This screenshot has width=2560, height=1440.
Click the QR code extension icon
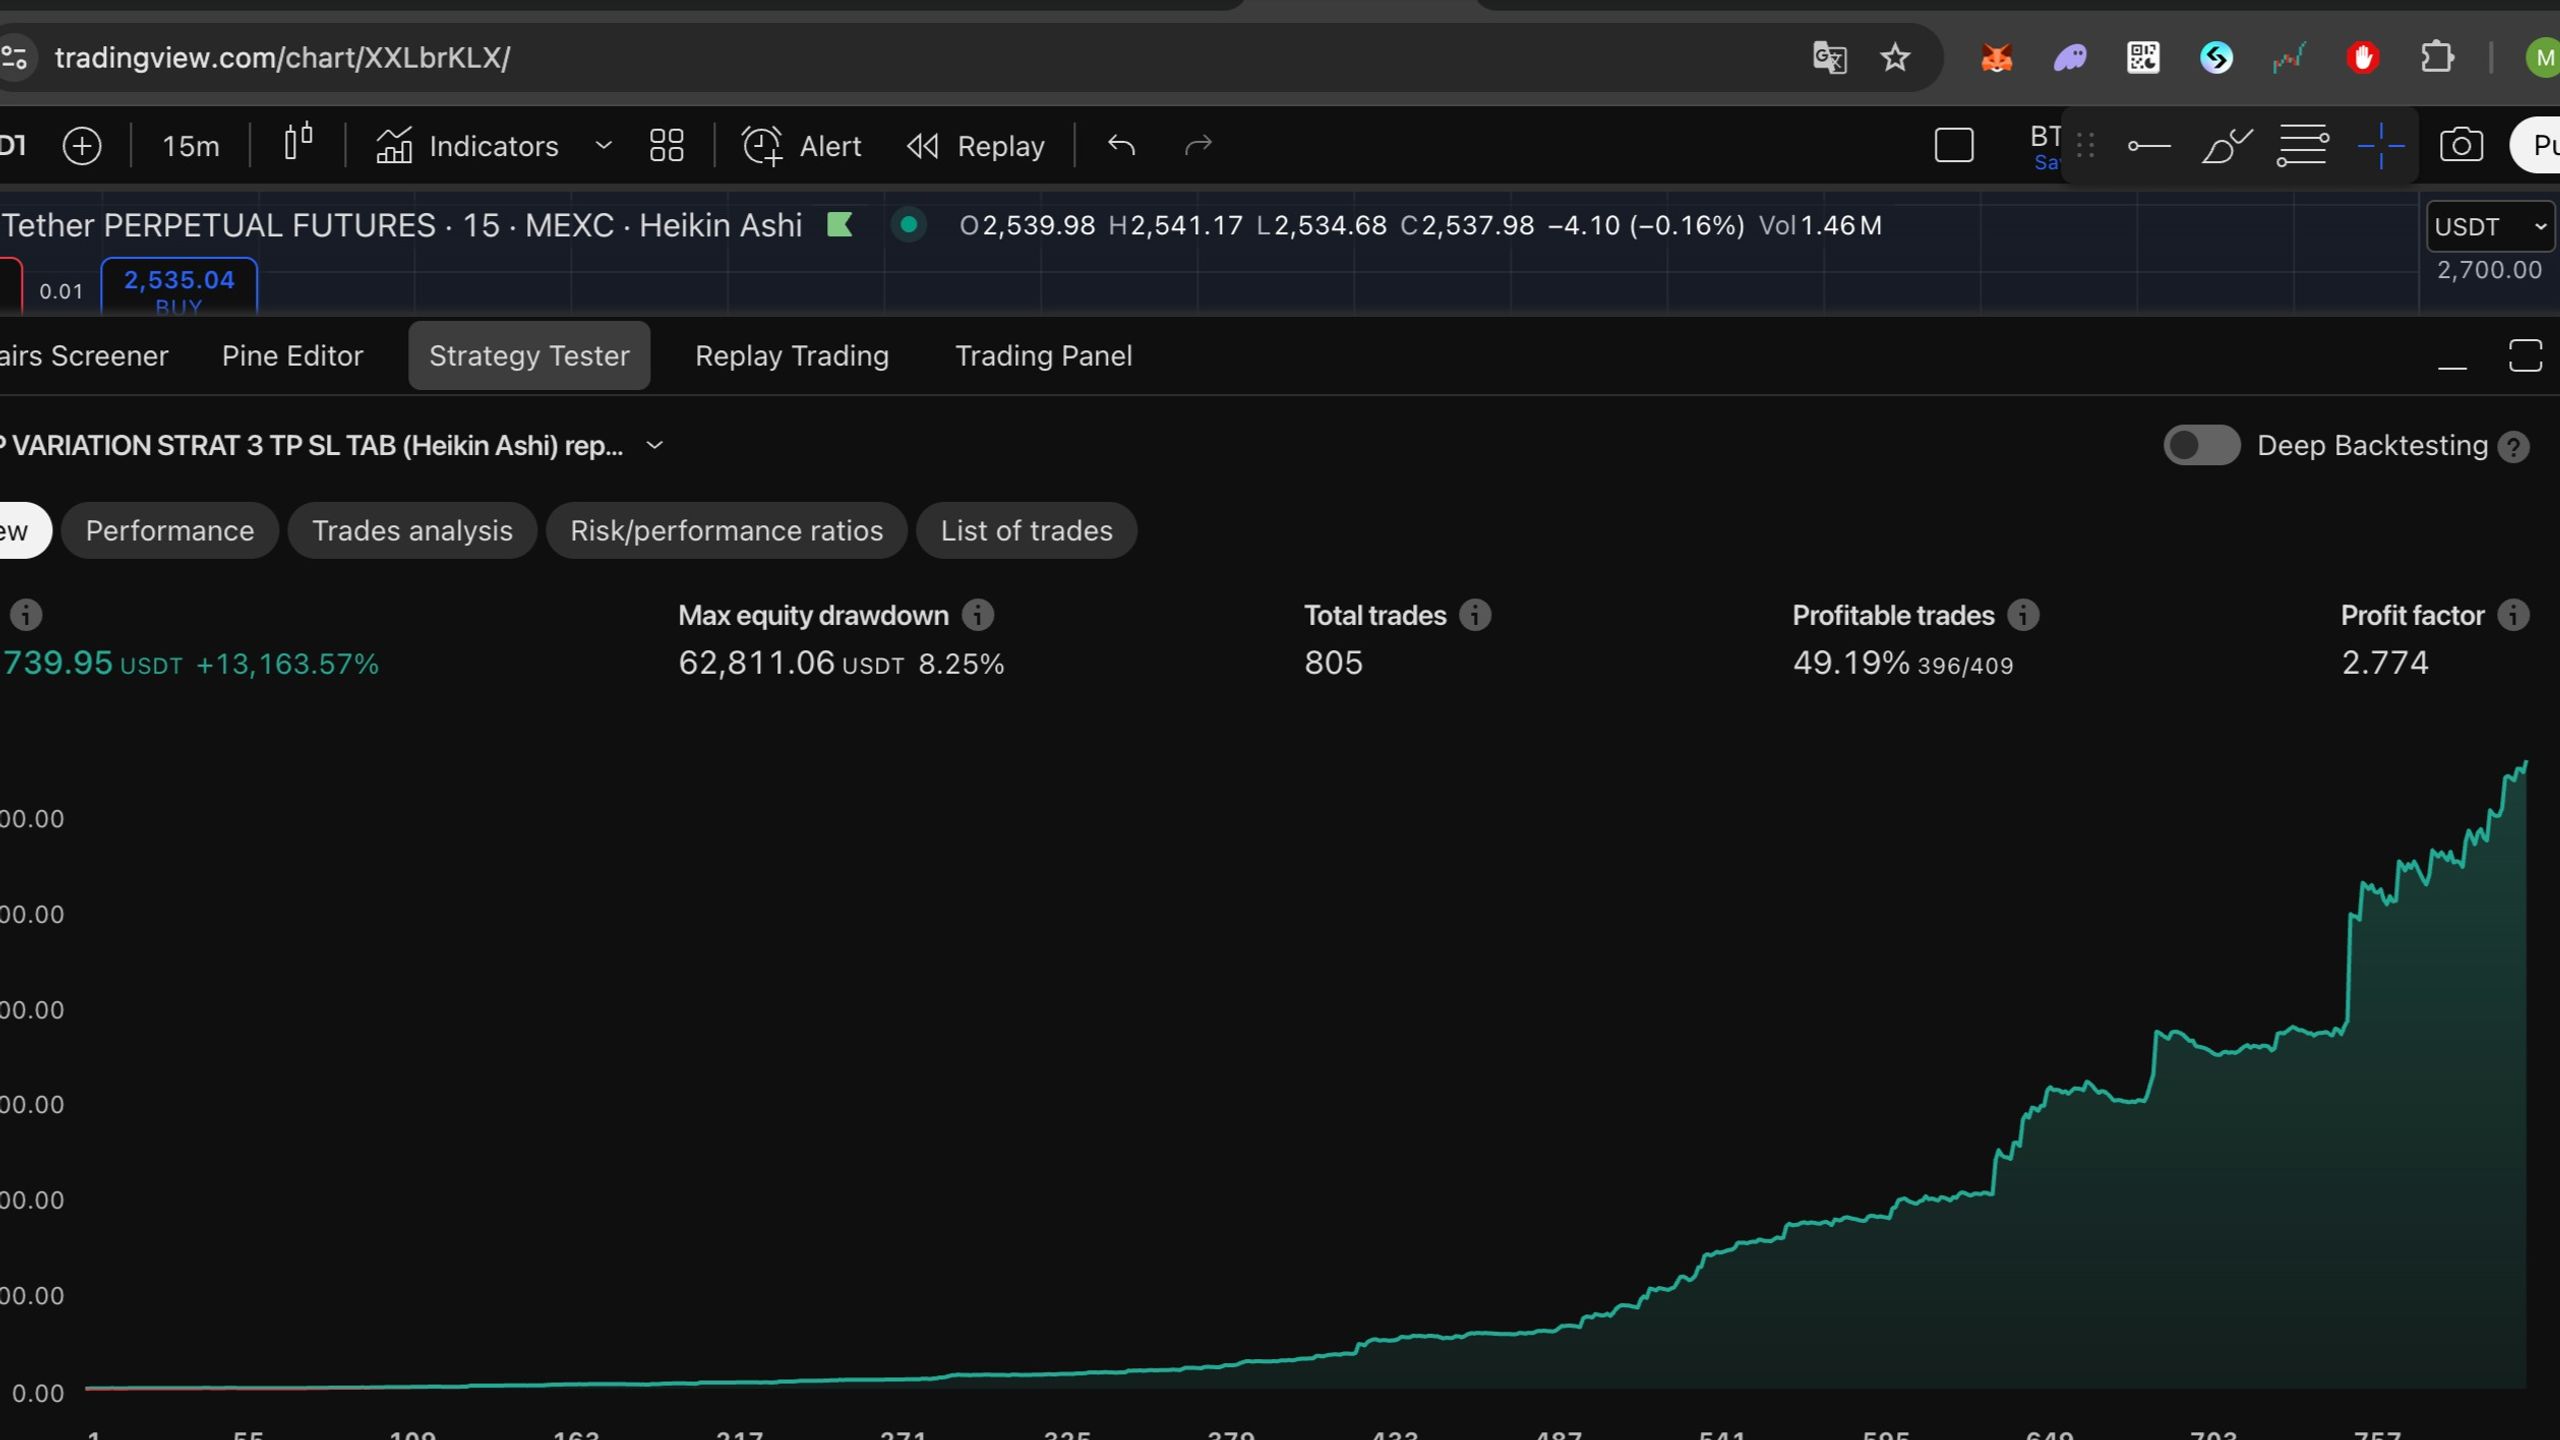point(2143,58)
